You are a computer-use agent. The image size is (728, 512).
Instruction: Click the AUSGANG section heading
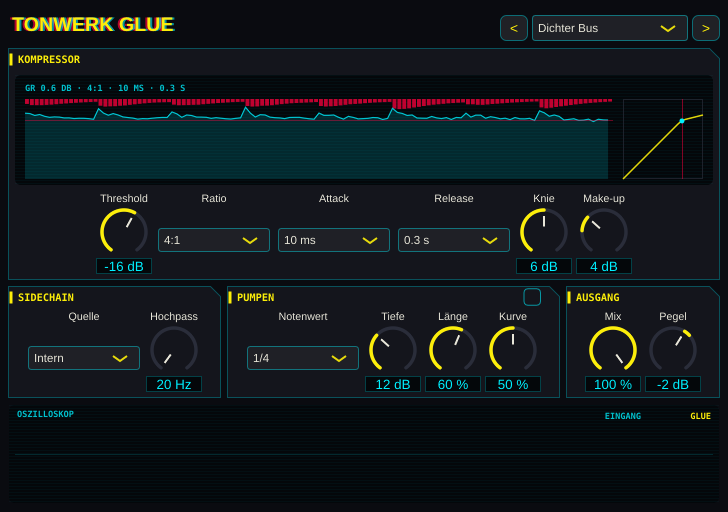click(x=598, y=298)
